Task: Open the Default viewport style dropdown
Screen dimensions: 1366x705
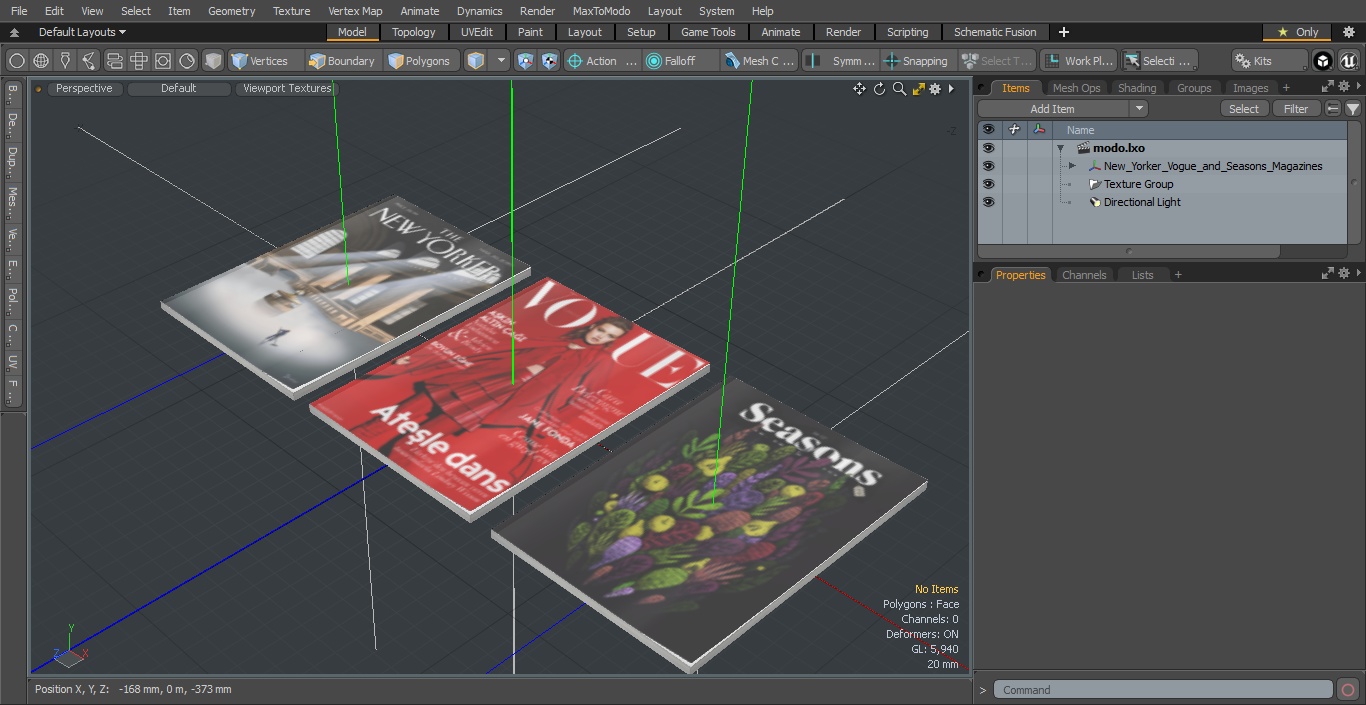Action: pos(178,89)
